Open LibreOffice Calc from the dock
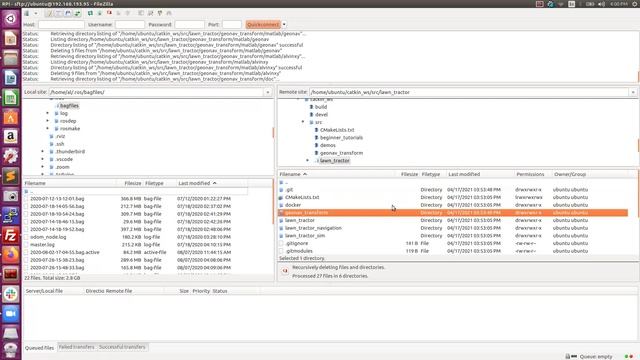Image resolution: width=640 pixels, height=360 pixels. pyautogui.click(x=10, y=98)
